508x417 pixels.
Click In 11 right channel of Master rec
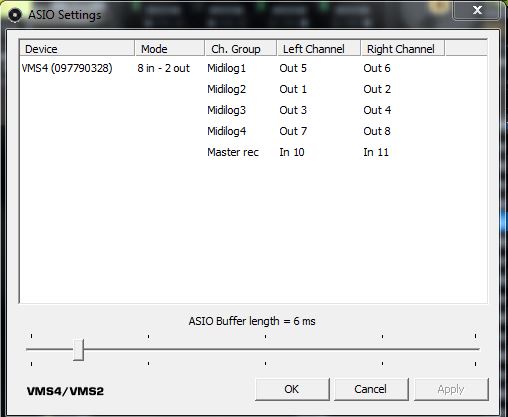(376, 152)
